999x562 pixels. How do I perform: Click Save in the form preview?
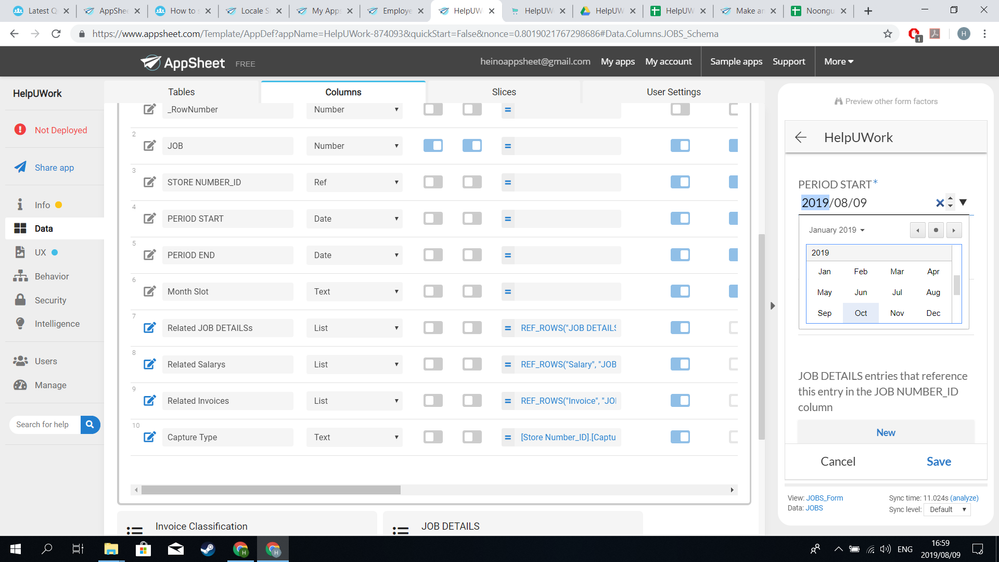click(938, 461)
